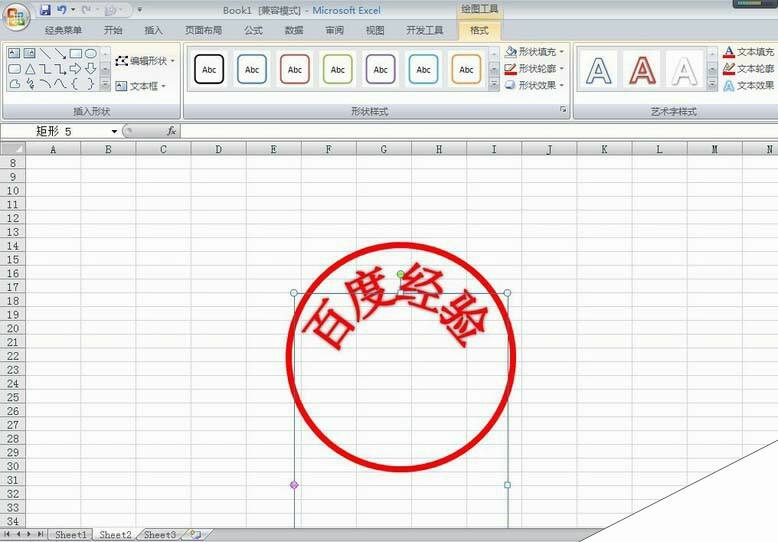778x542 pixels.
Task: Open the 视图 tab
Action: click(375, 30)
